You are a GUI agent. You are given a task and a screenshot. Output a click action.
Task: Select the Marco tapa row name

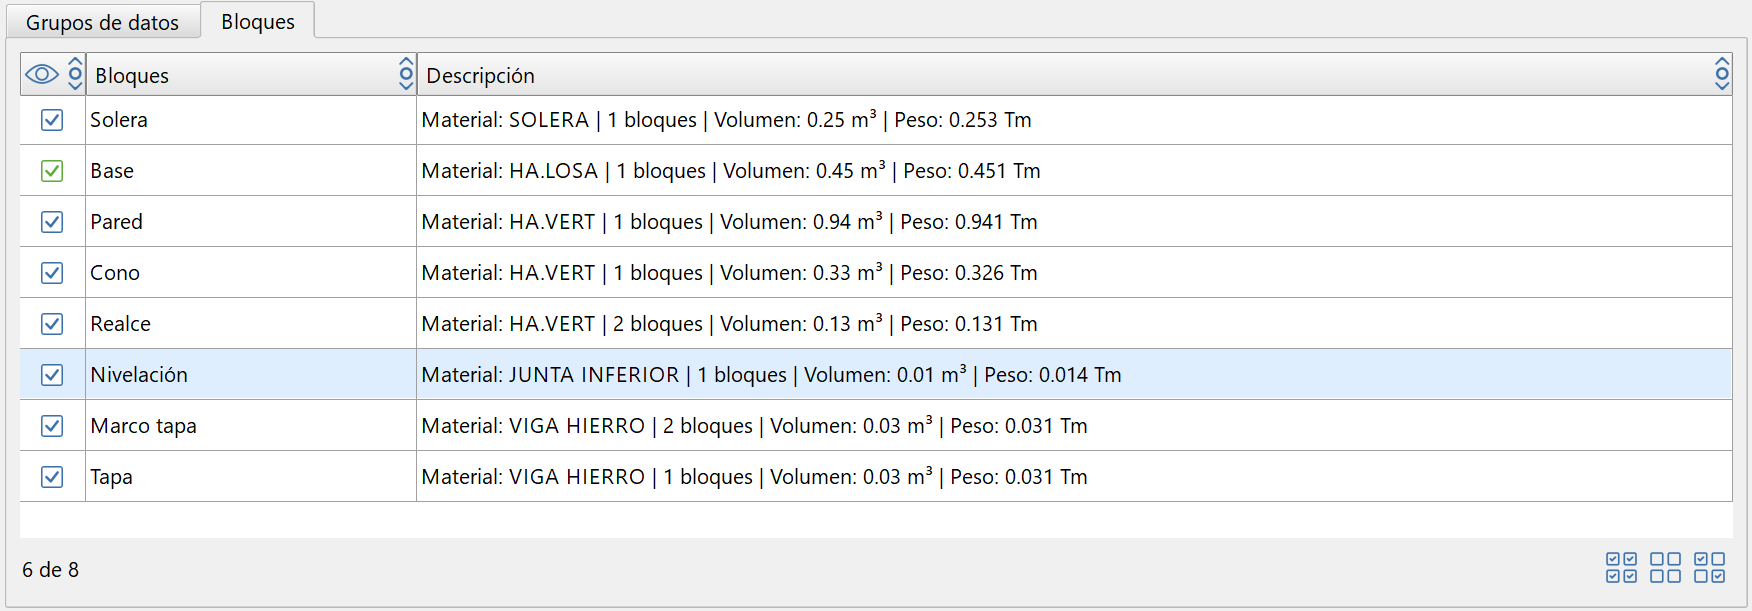click(x=143, y=426)
